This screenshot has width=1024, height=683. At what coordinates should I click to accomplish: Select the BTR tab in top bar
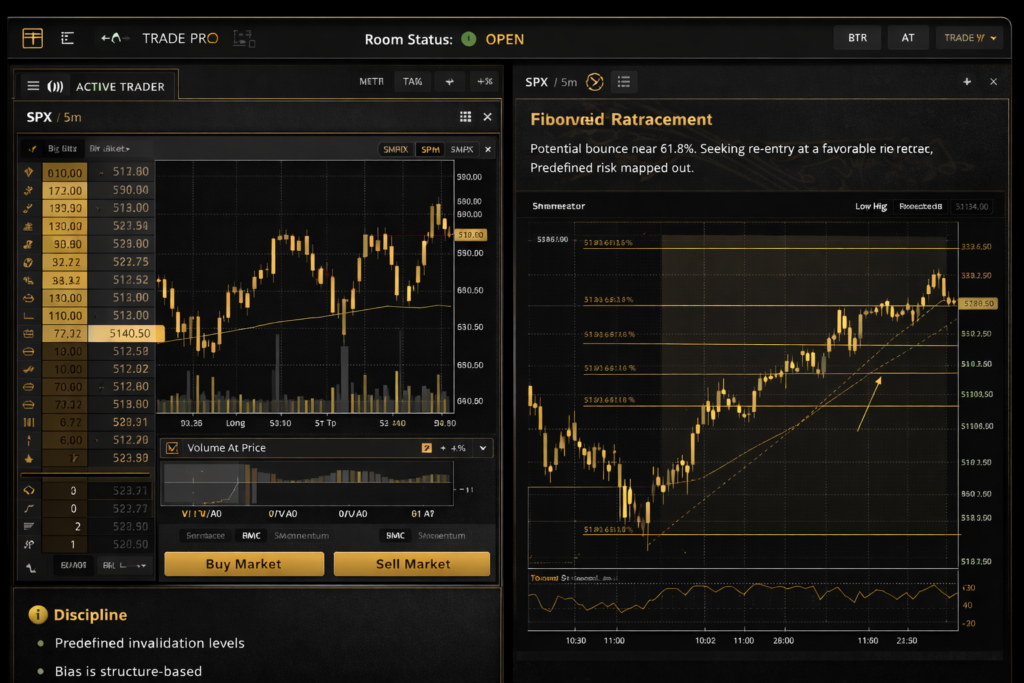coord(857,38)
